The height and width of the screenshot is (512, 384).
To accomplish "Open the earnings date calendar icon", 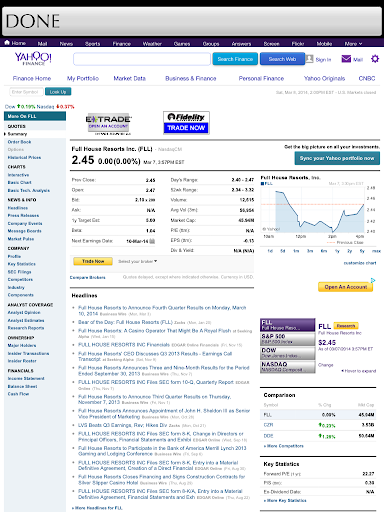I will point(152,241).
